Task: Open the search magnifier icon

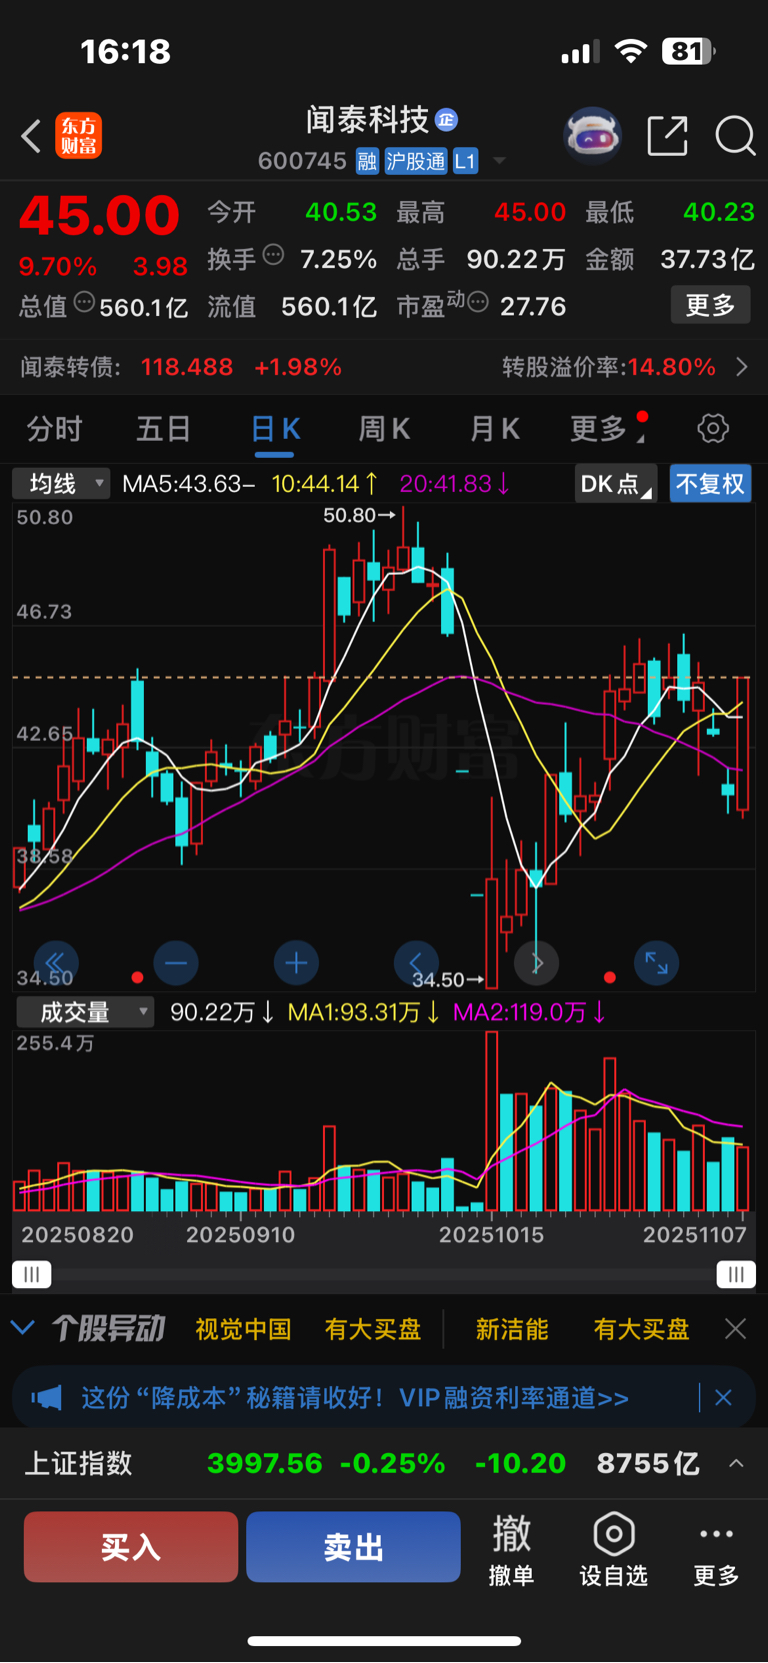Action: pyautogui.click(x=735, y=136)
